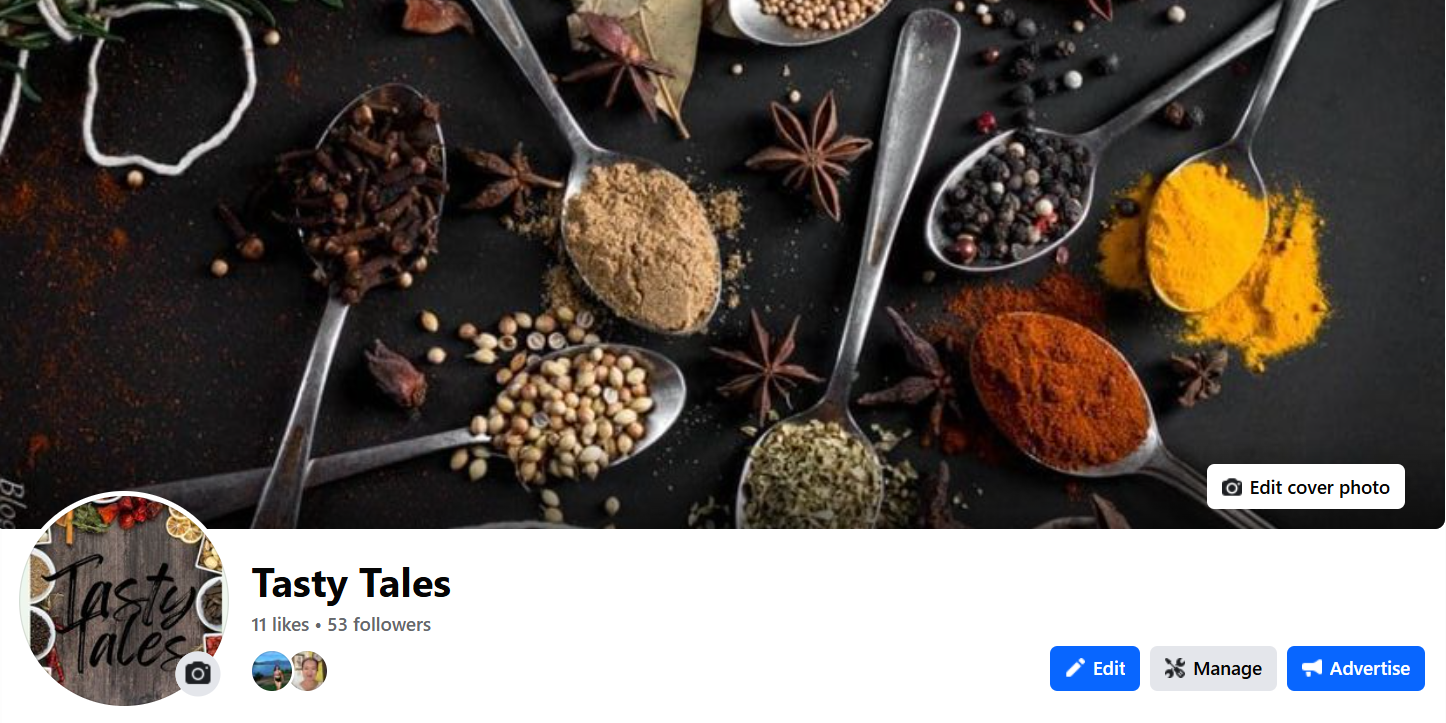Click the camera icon beside Edit cover photo
The image size is (1446, 723).
(x=1232, y=487)
